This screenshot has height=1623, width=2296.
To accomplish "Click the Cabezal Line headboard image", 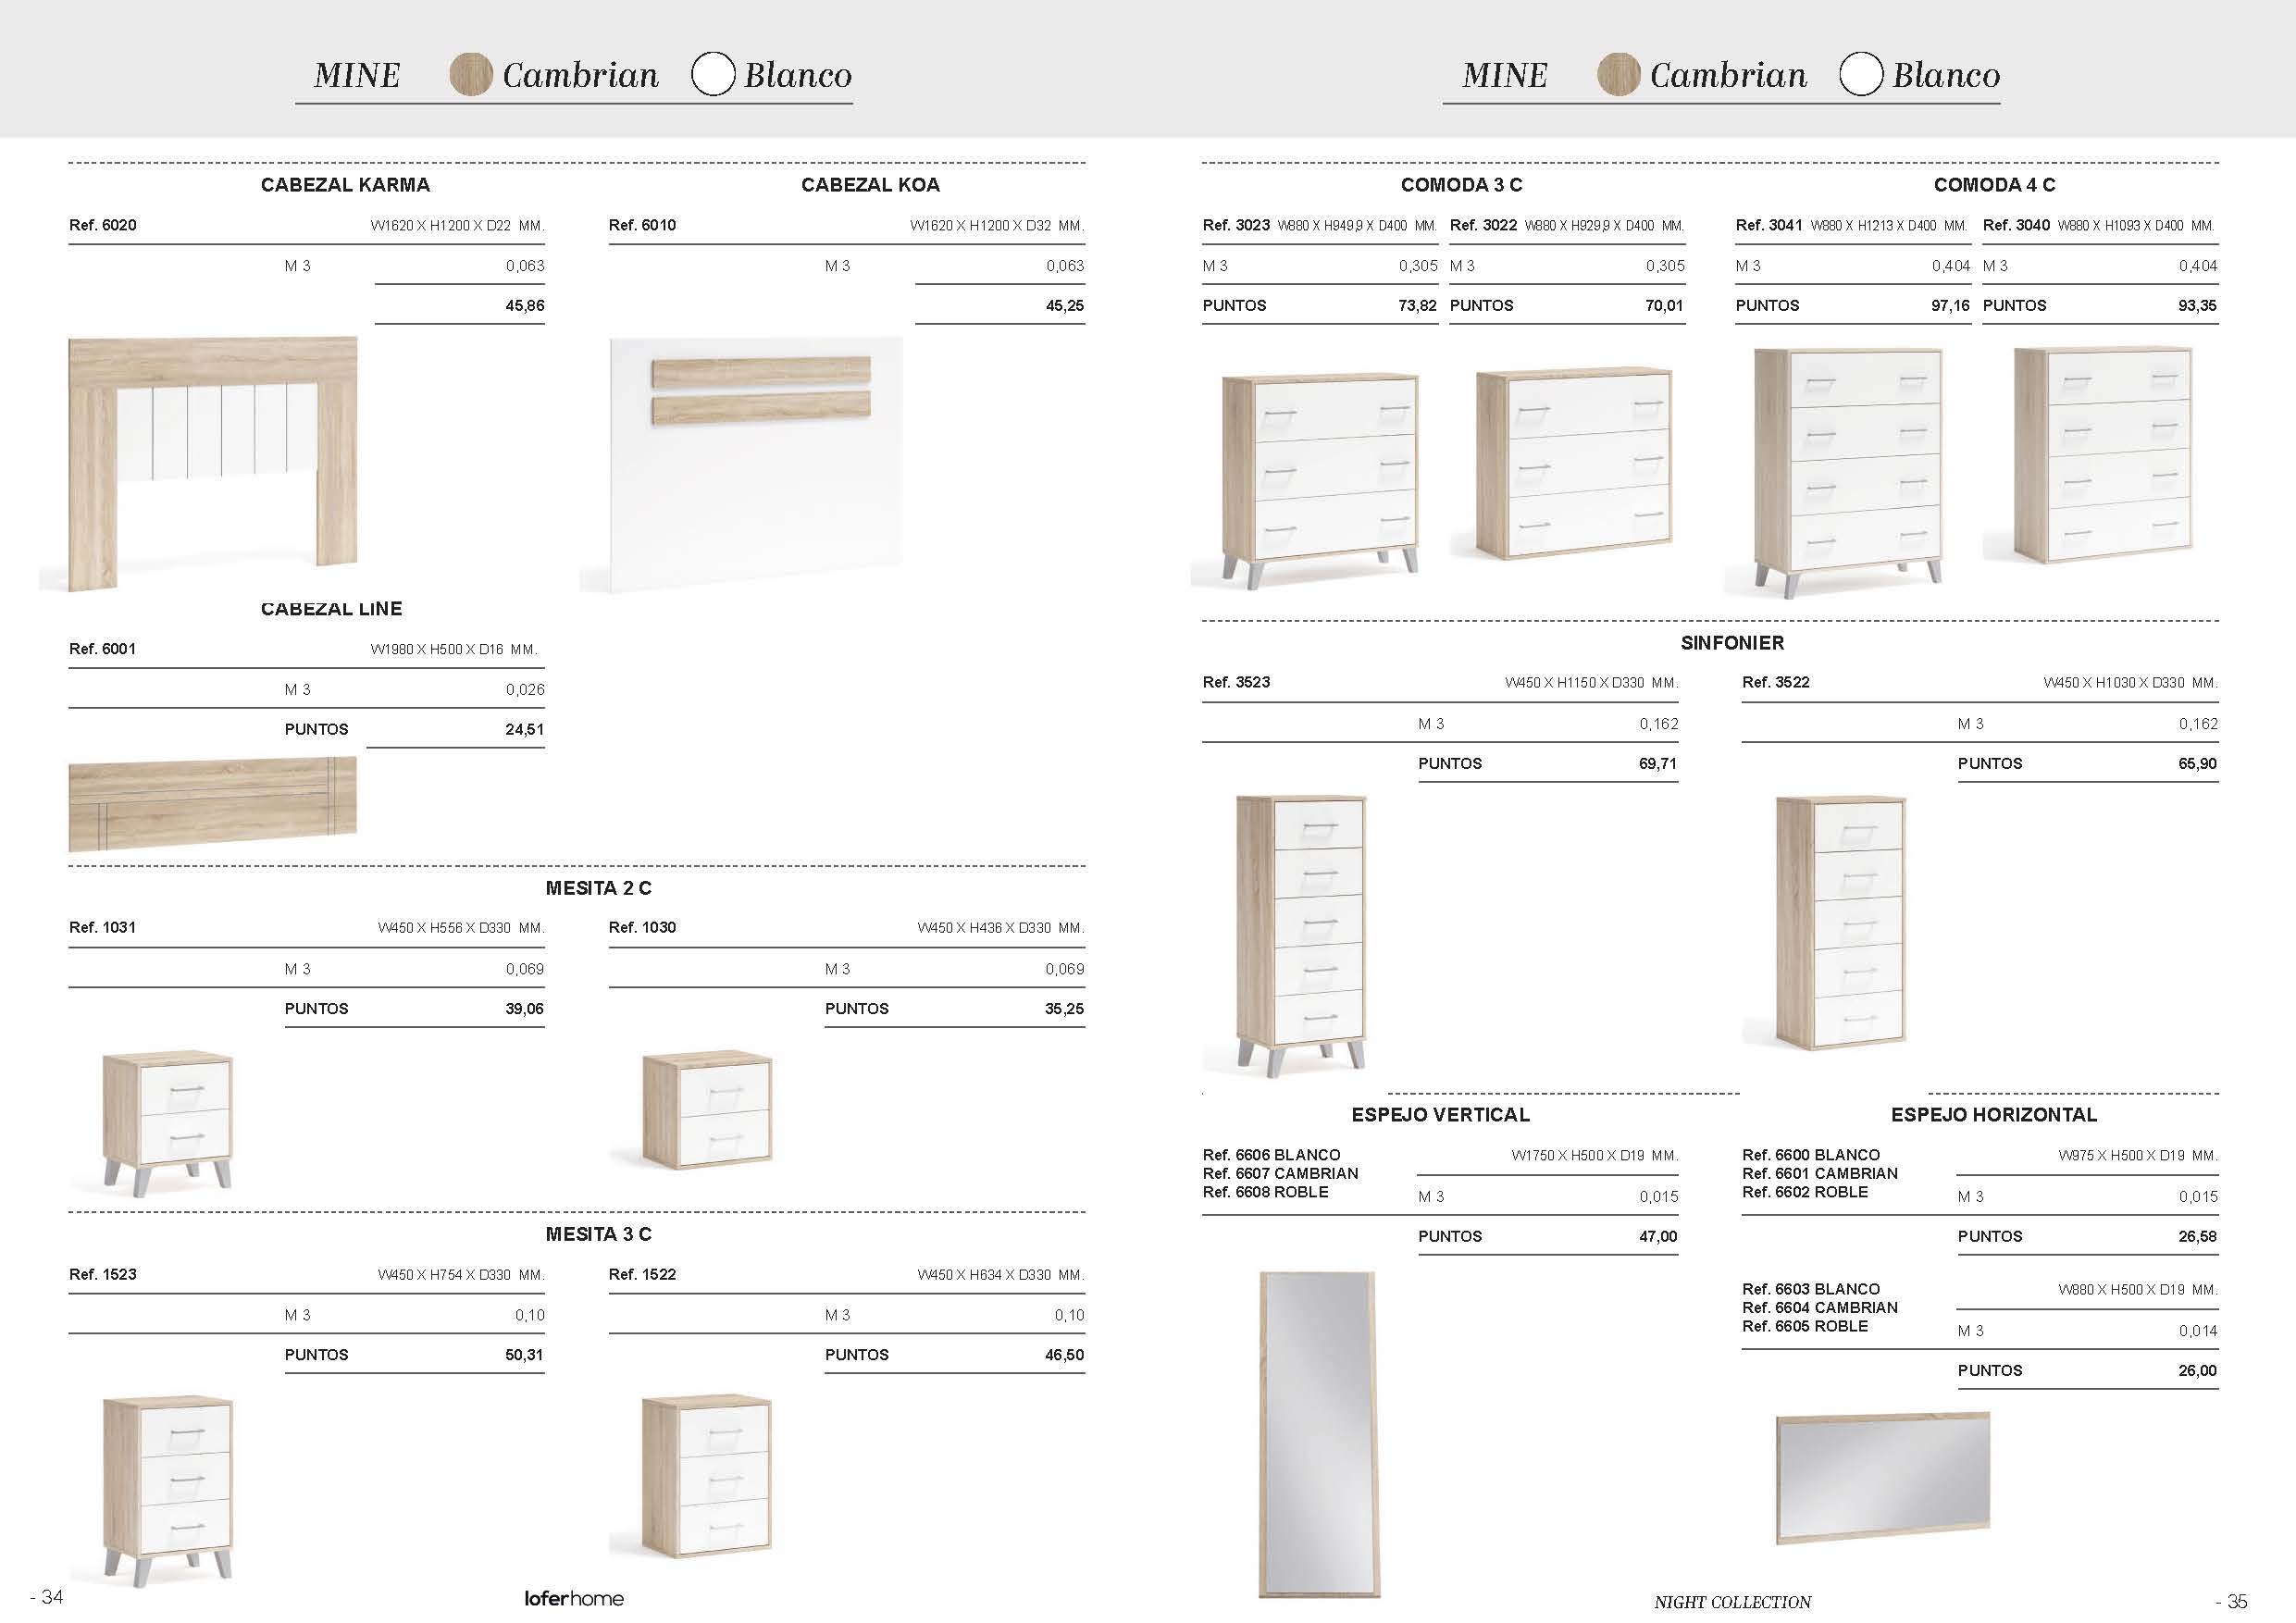I will pos(213,803).
